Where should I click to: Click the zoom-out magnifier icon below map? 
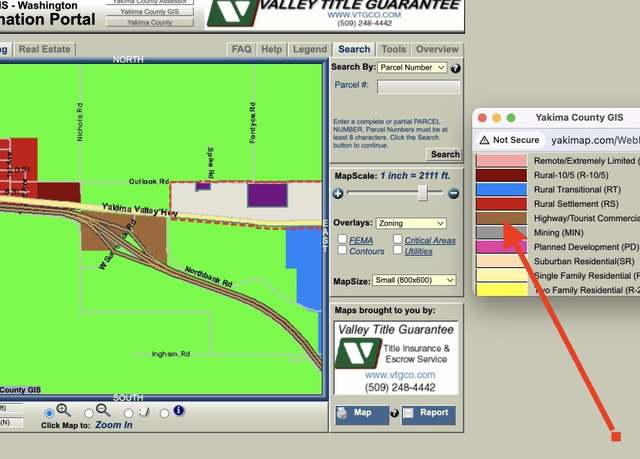pos(103,410)
